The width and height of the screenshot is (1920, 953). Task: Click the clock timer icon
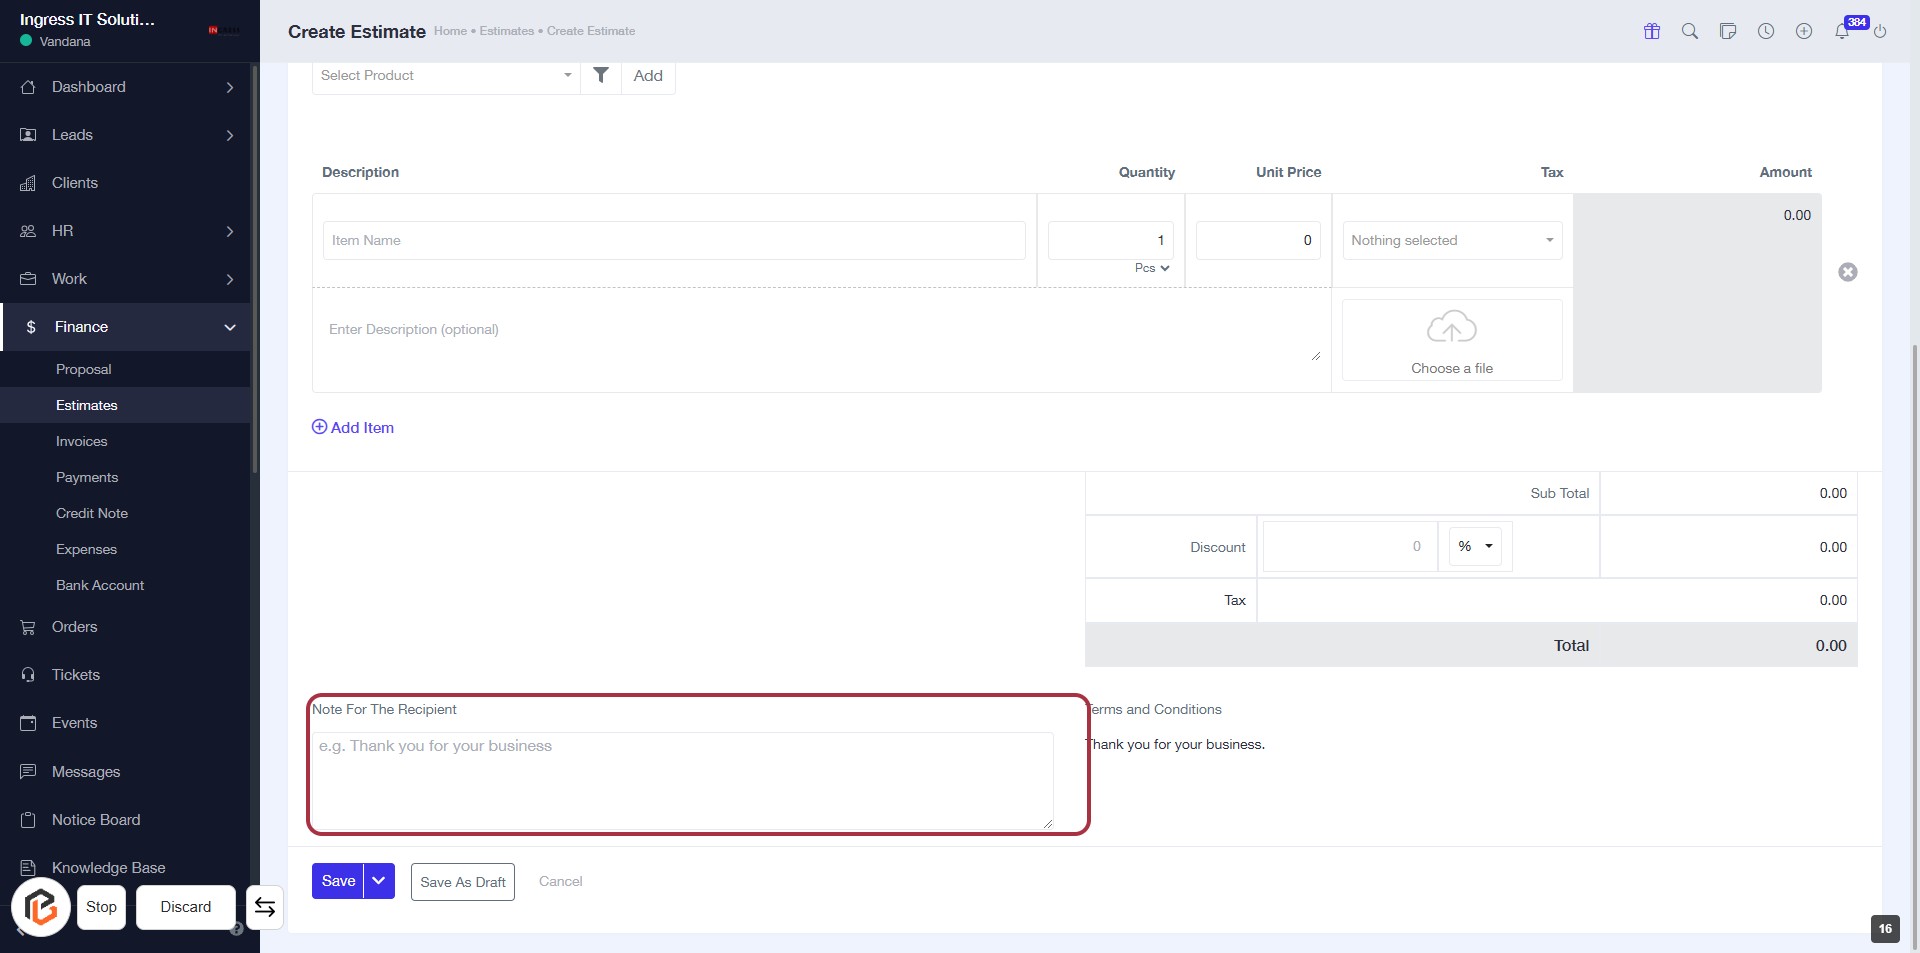pyautogui.click(x=1766, y=31)
